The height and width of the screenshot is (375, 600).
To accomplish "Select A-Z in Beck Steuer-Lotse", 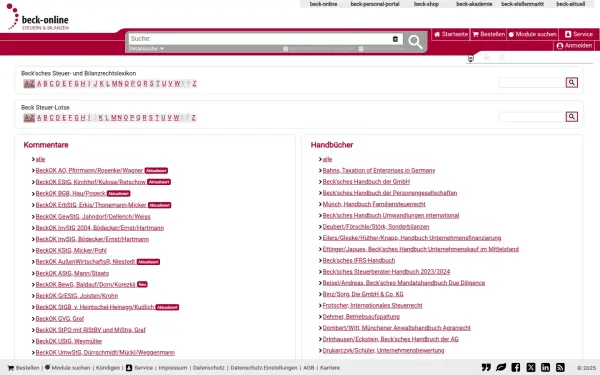I will click(29, 117).
